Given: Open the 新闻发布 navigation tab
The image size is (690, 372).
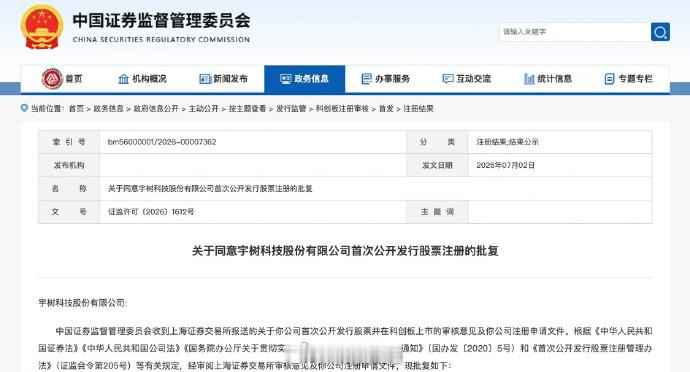Looking at the screenshot, I should (224, 79).
